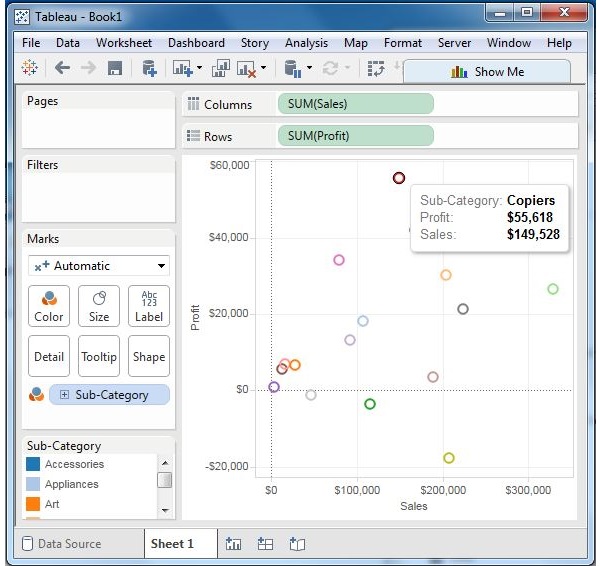The width and height of the screenshot is (600, 566).
Task: Expand the Sub-Category pill plus sign
Action: [x=65, y=395]
